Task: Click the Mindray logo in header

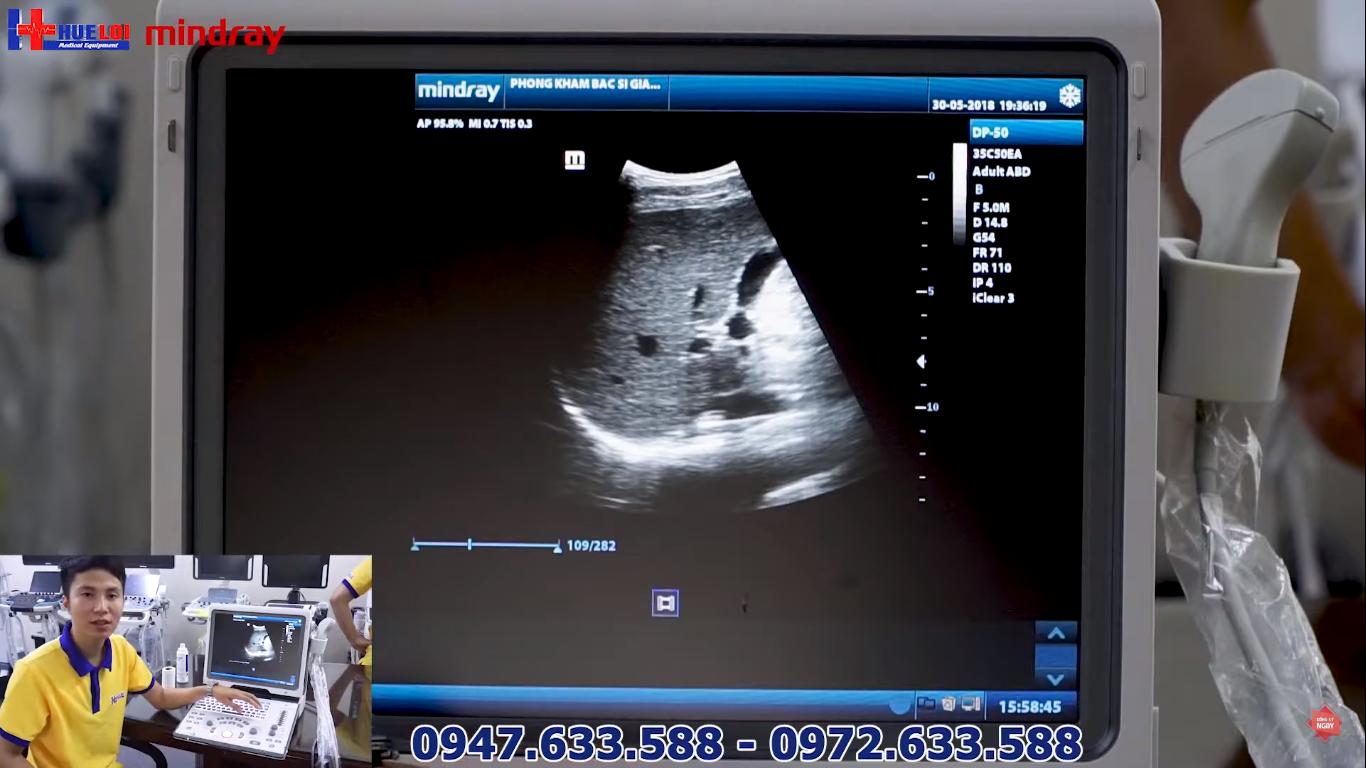Action: click(458, 92)
